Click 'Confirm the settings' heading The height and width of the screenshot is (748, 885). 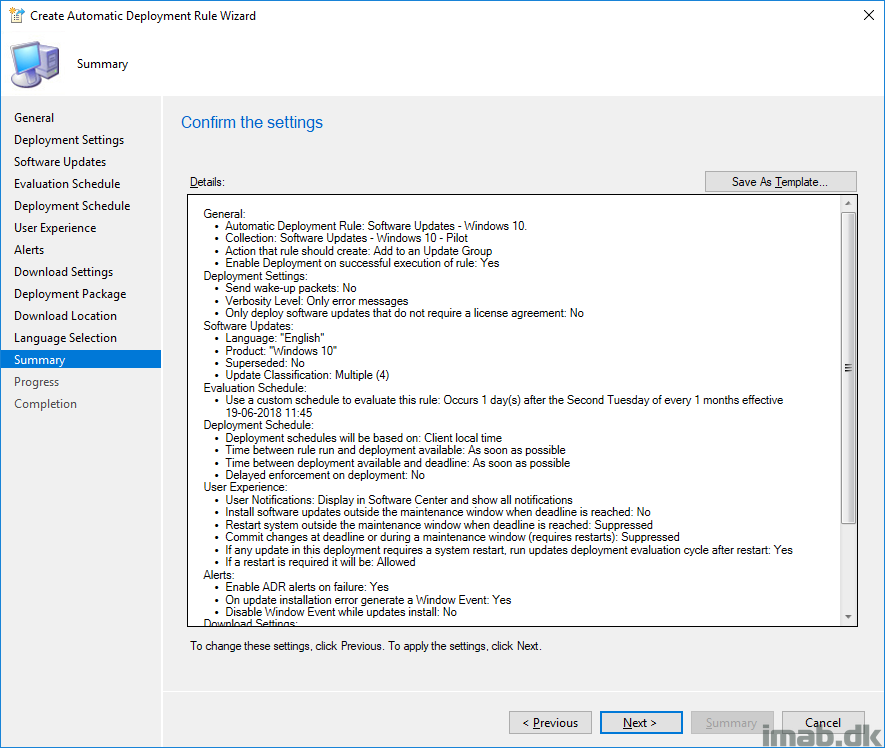pyautogui.click(x=252, y=123)
